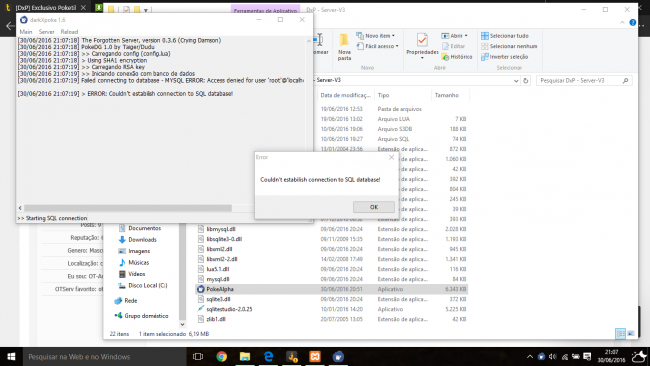Sort by Data de modificação column

[345, 95]
